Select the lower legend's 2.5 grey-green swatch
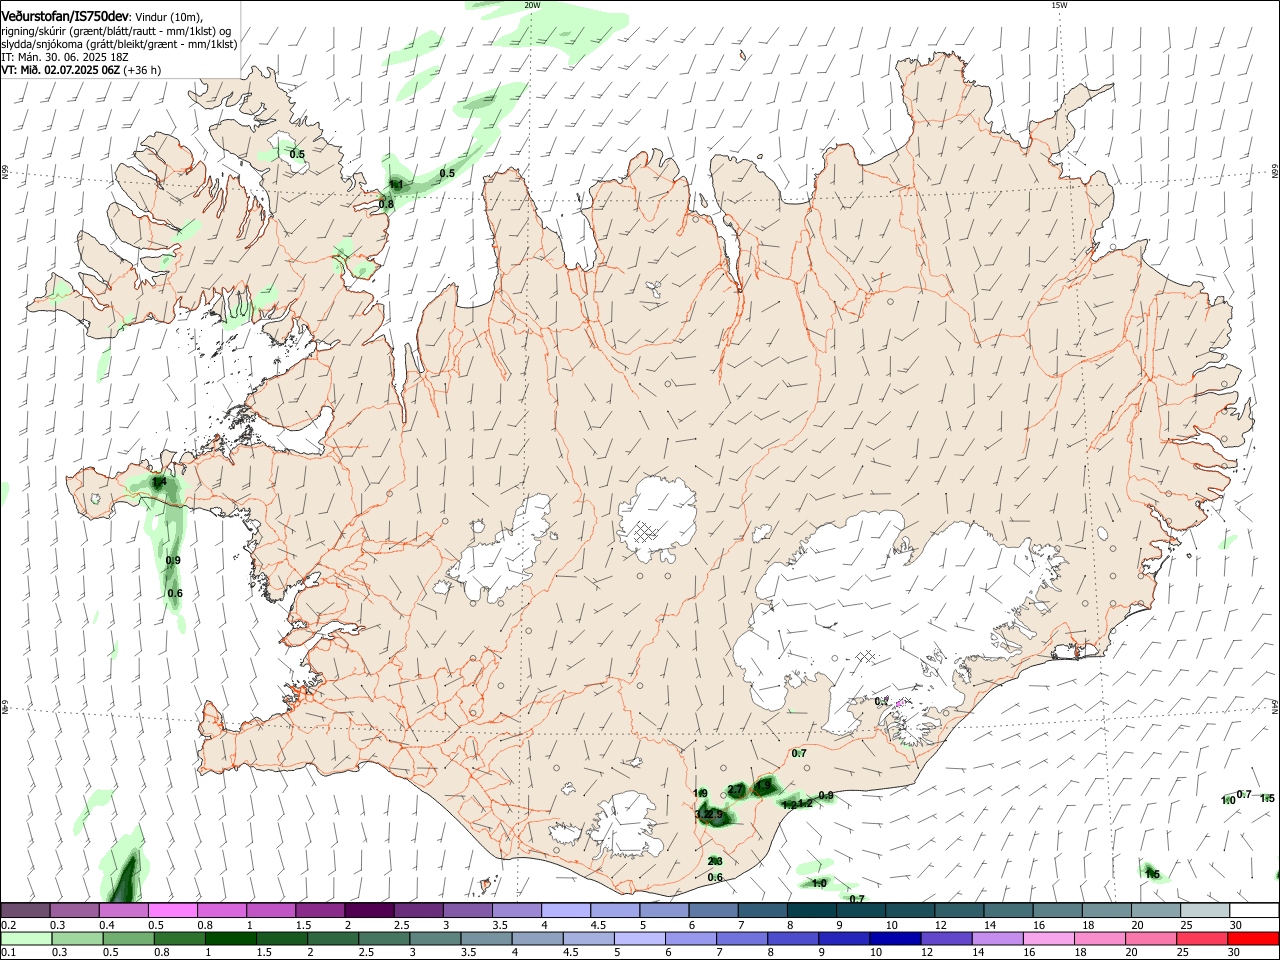1280x960 pixels. pos(385,939)
